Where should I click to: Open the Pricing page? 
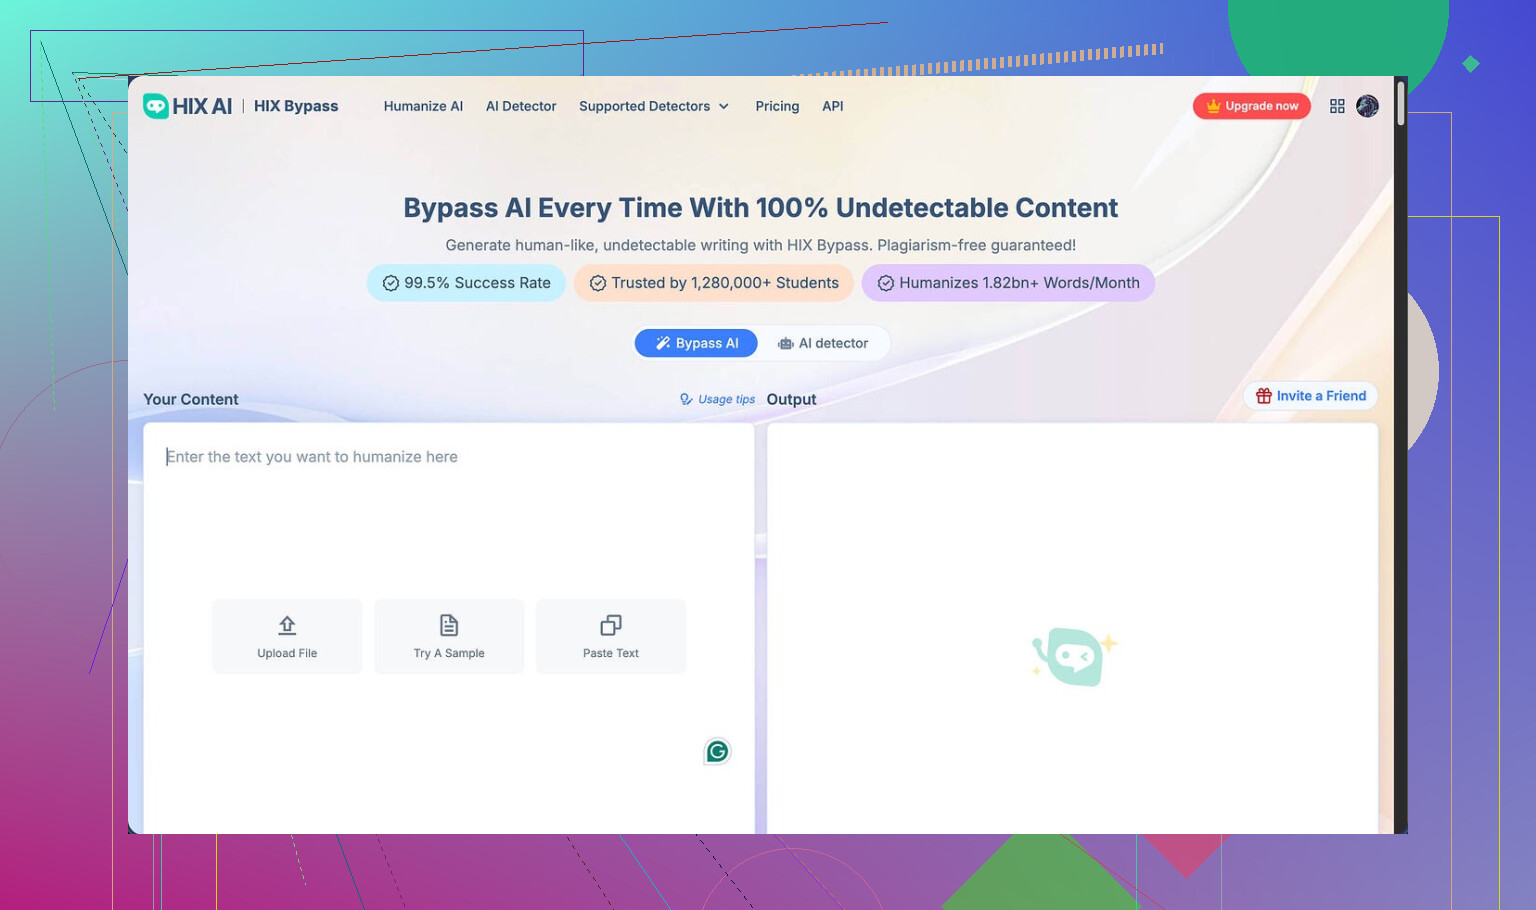777,106
